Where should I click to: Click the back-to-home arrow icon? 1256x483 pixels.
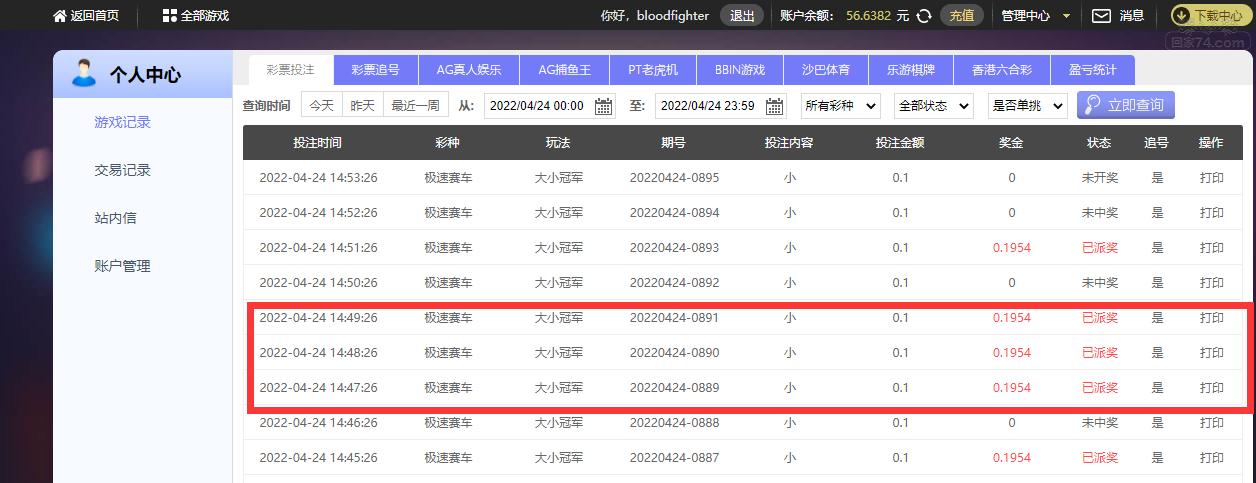[58, 16]
